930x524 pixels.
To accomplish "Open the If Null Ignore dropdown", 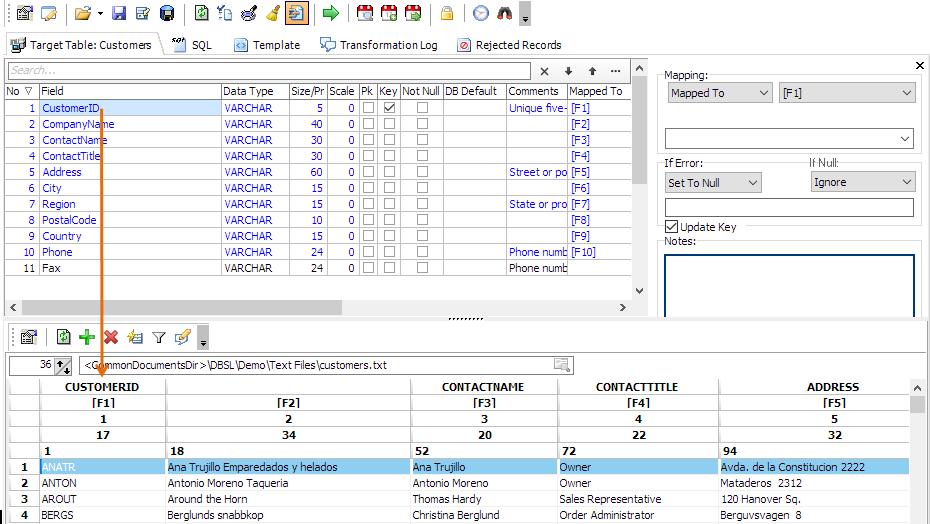I will tap(862, 182).
